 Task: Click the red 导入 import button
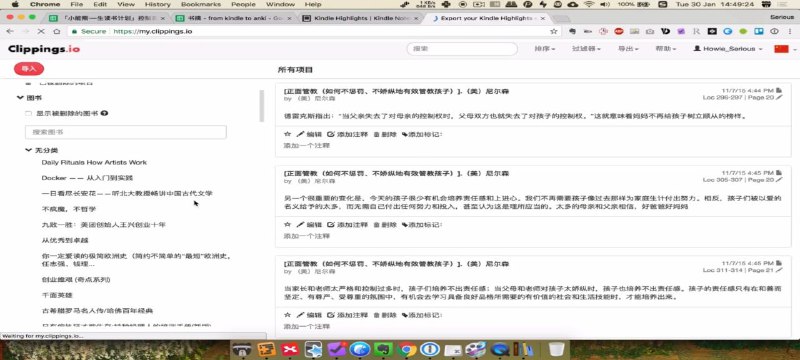(29, 69)
